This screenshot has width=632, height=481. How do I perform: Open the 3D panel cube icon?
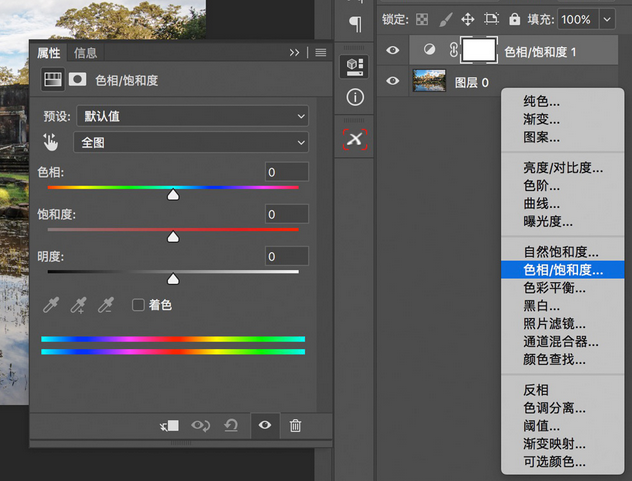click(355, 66)
